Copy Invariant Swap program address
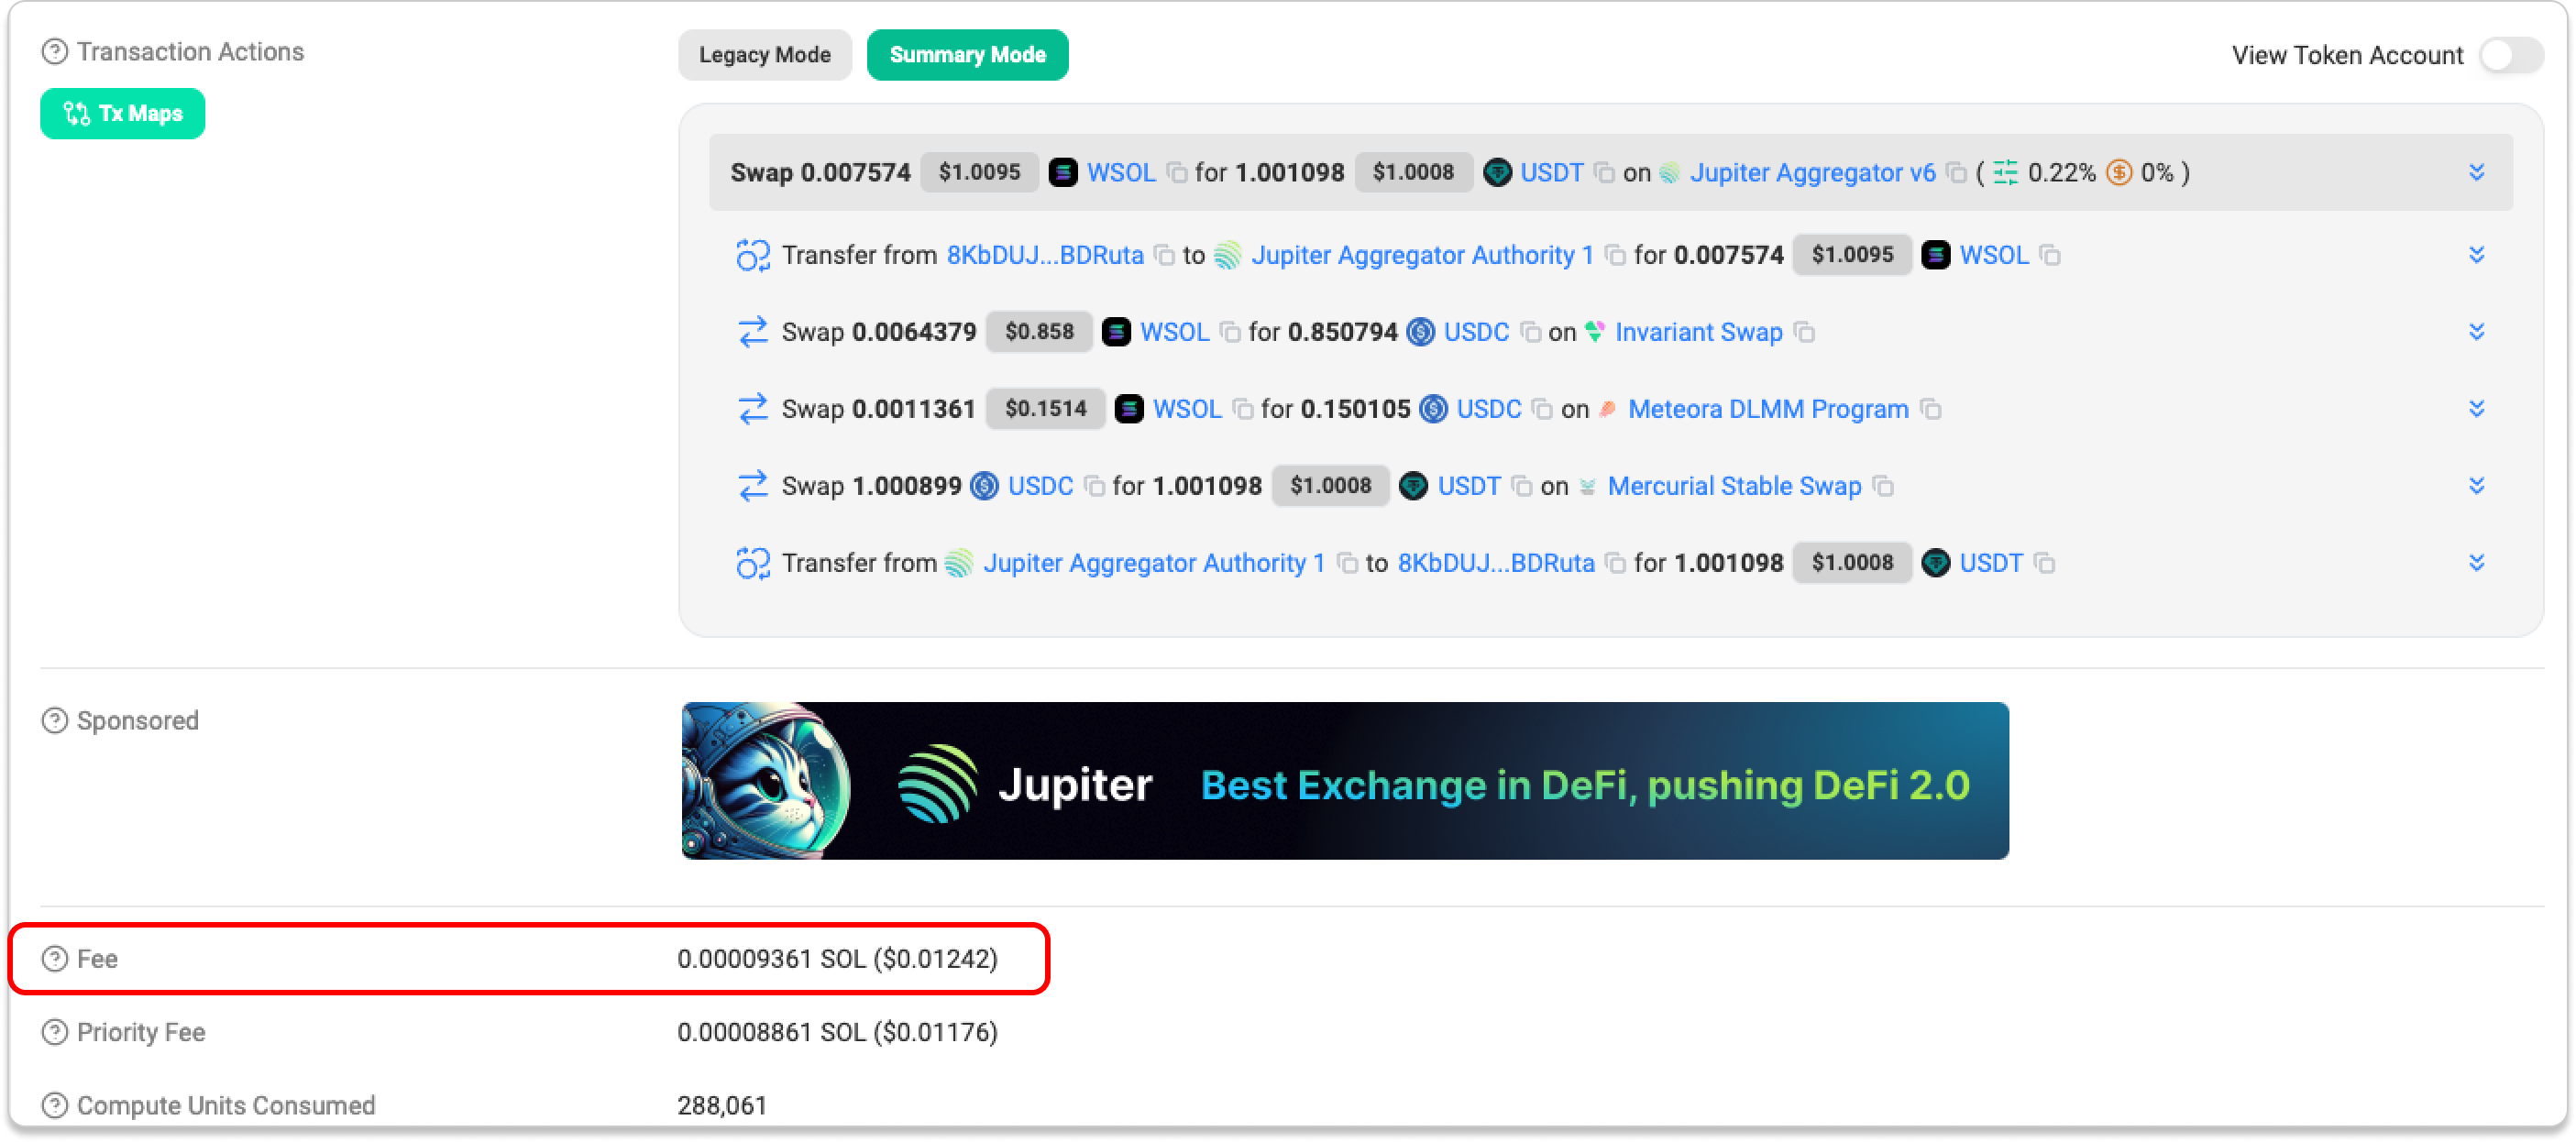2576x1142 pixels. [1804, 332]
